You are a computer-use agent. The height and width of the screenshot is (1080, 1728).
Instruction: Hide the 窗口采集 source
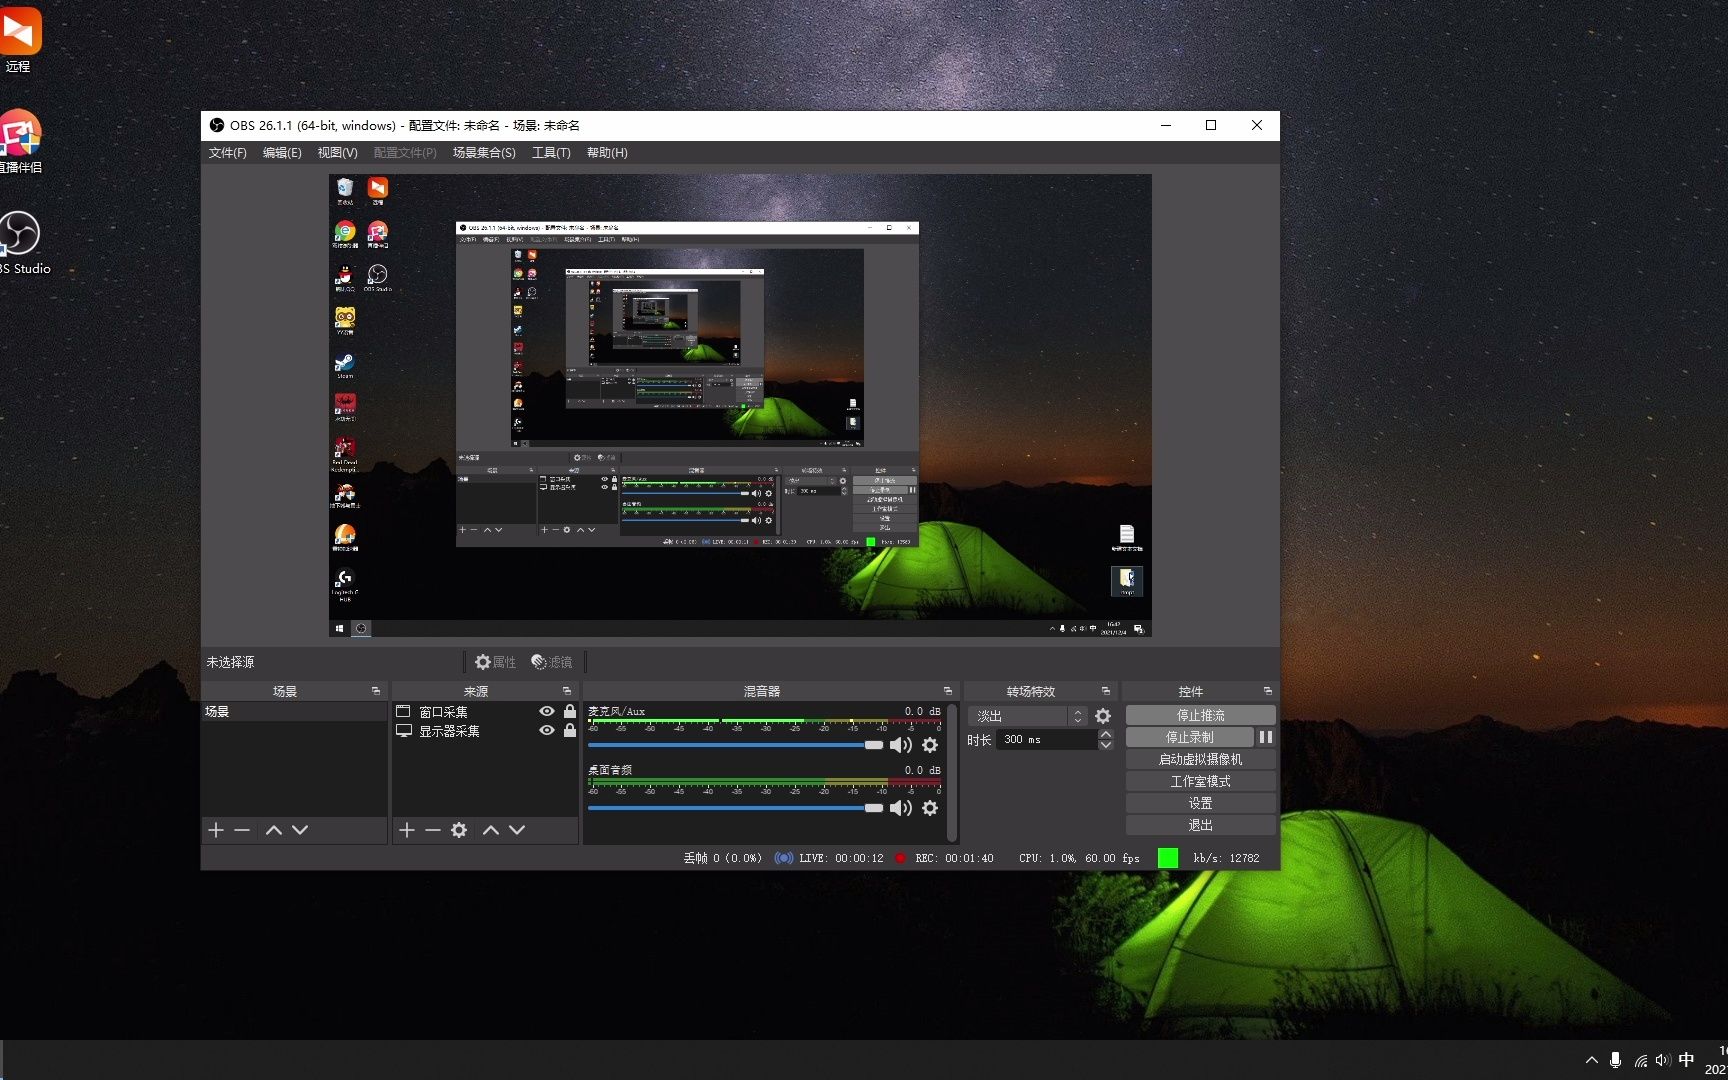[x=547, y=711]
